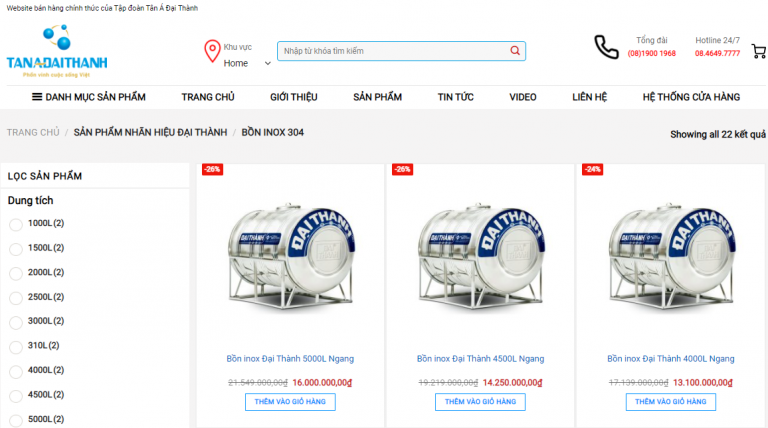Click the 4000L Ngang tank product image
768x428 pixels.
(x=672, y=257)
